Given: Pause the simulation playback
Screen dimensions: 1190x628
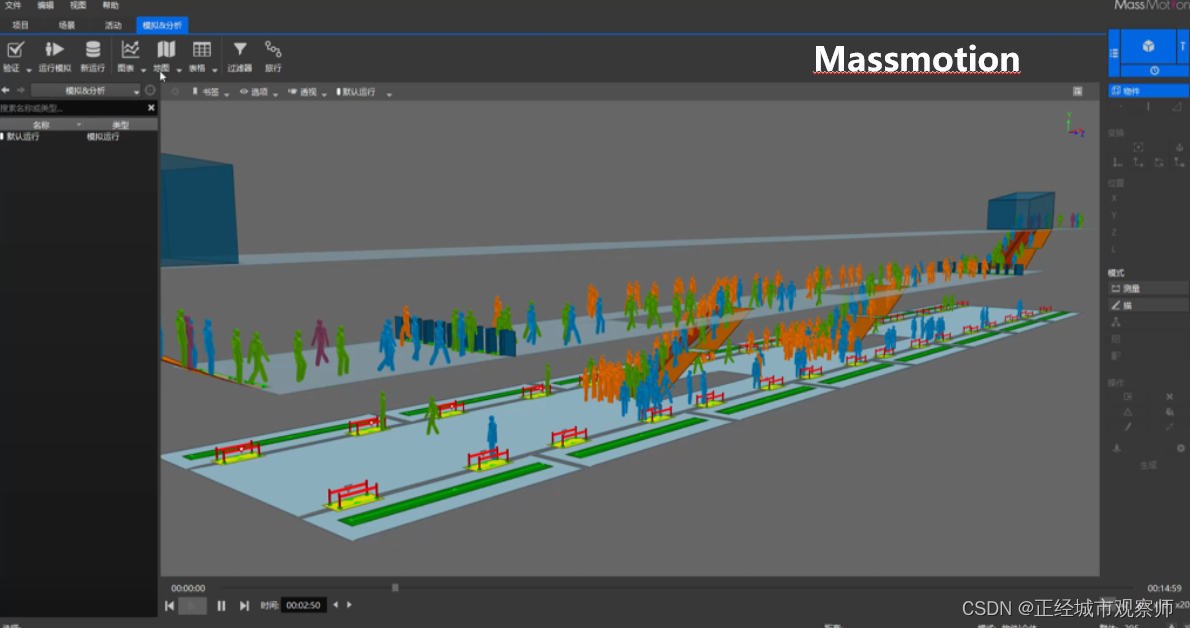Looking at the screenshot, I should [221, 605].
